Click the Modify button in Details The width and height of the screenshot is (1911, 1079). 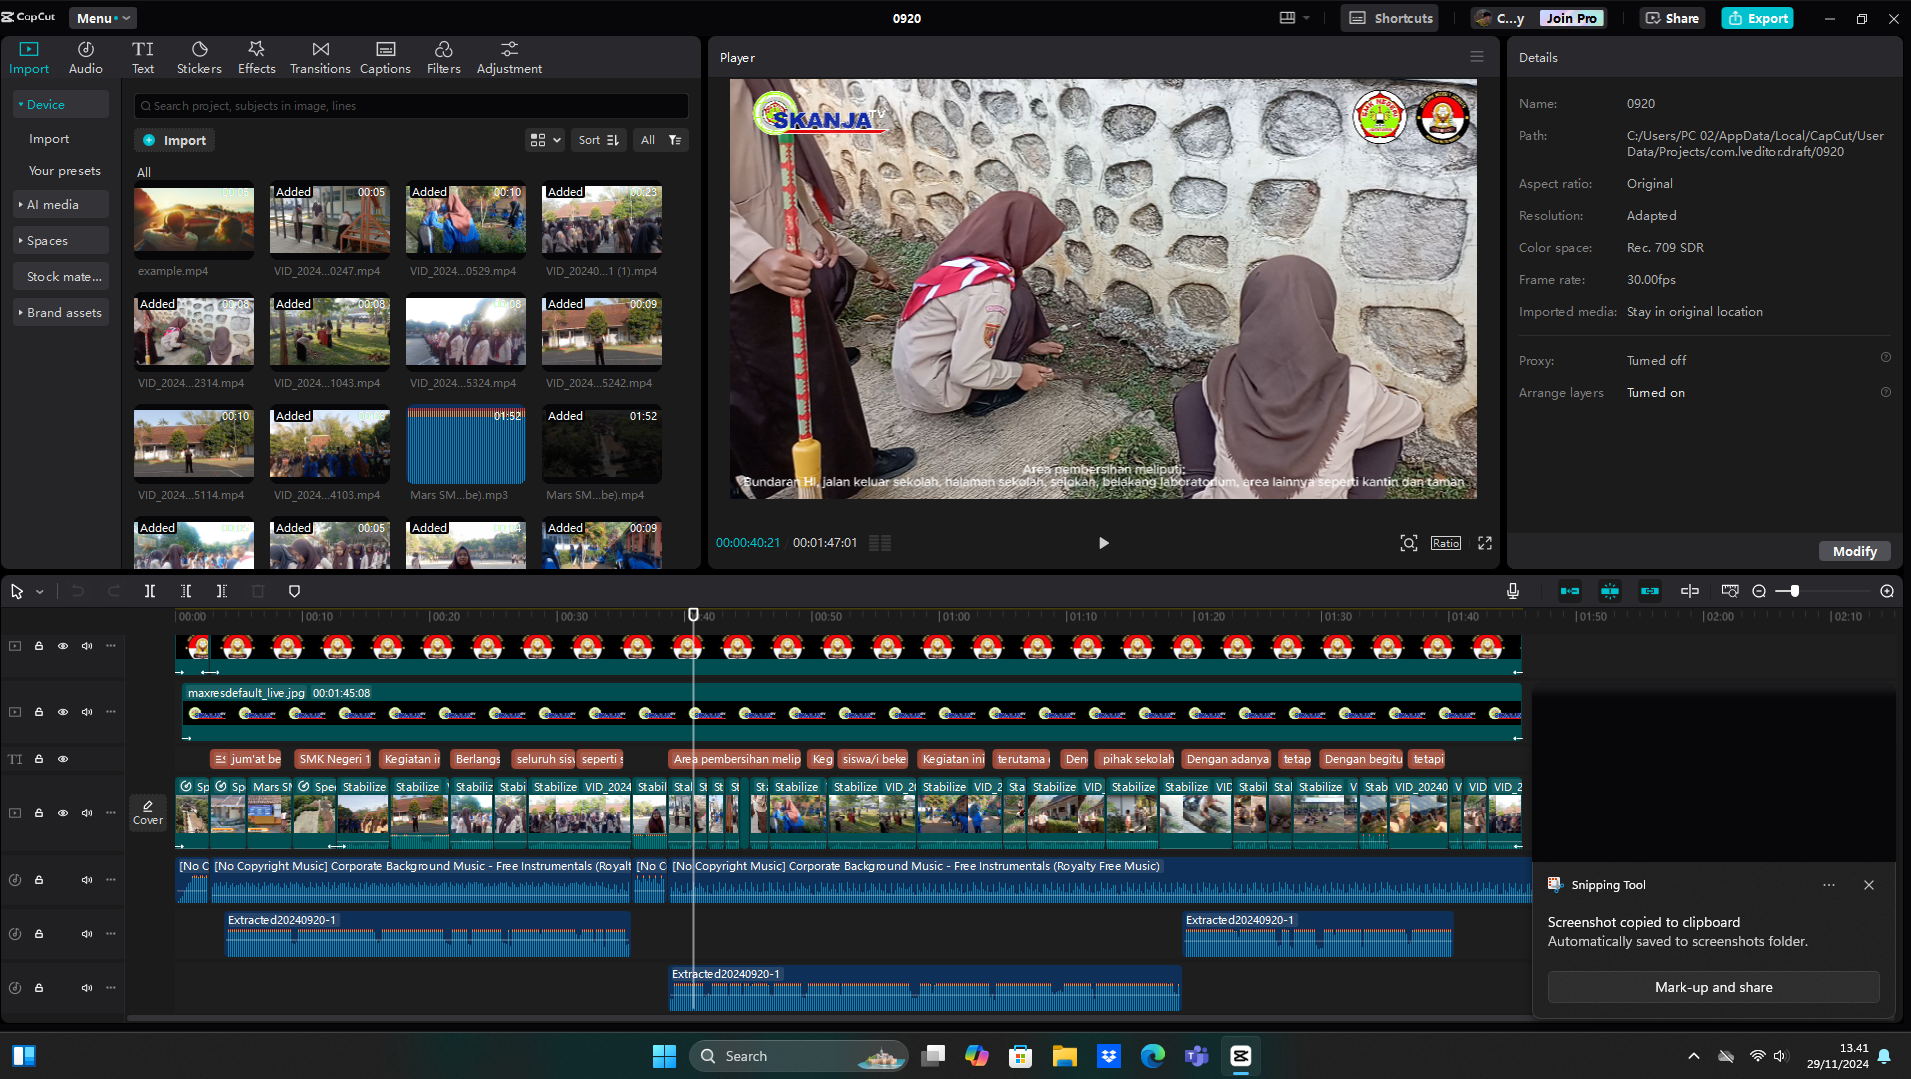[x=1854, y=551]
